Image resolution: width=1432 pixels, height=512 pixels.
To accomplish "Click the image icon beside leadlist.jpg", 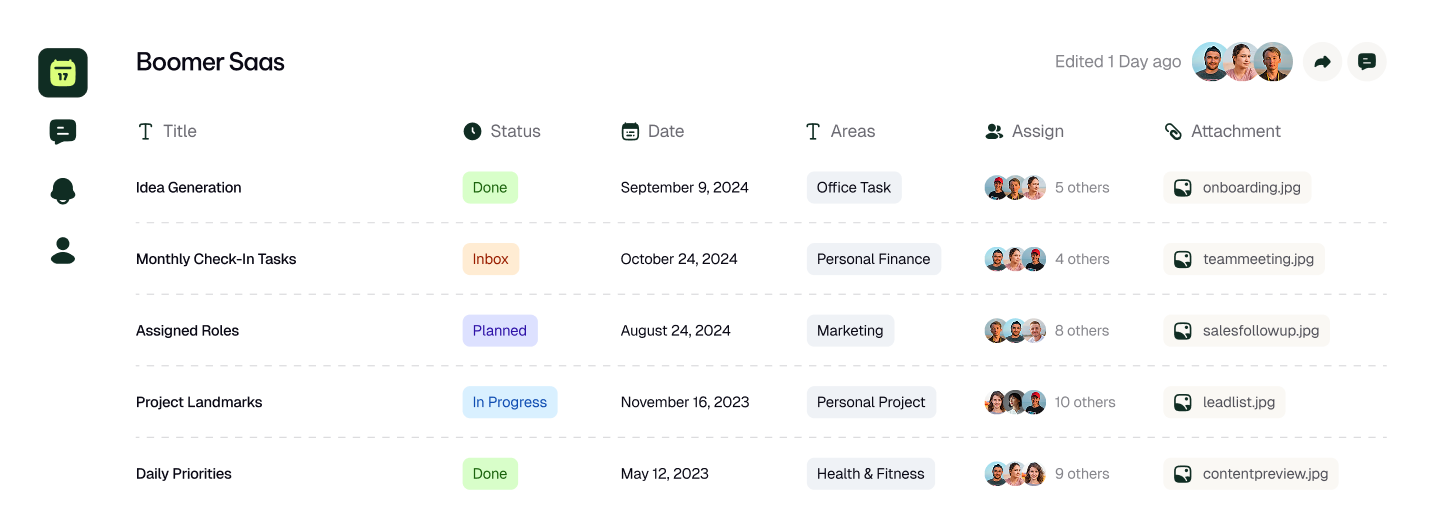I will (1183, 402).
